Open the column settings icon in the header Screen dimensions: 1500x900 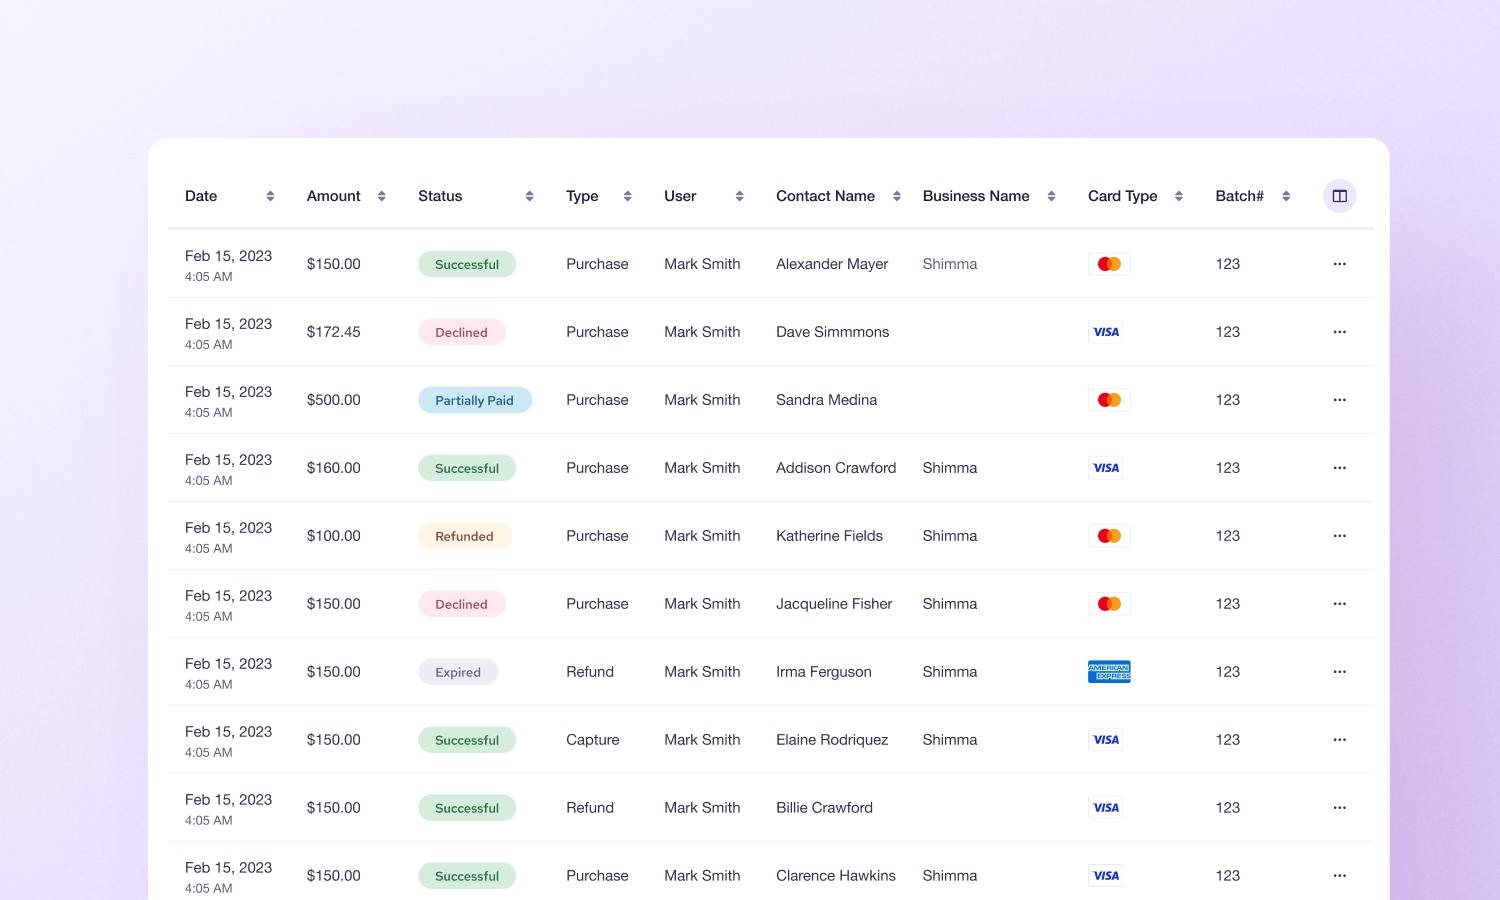tap(1339, 195)
